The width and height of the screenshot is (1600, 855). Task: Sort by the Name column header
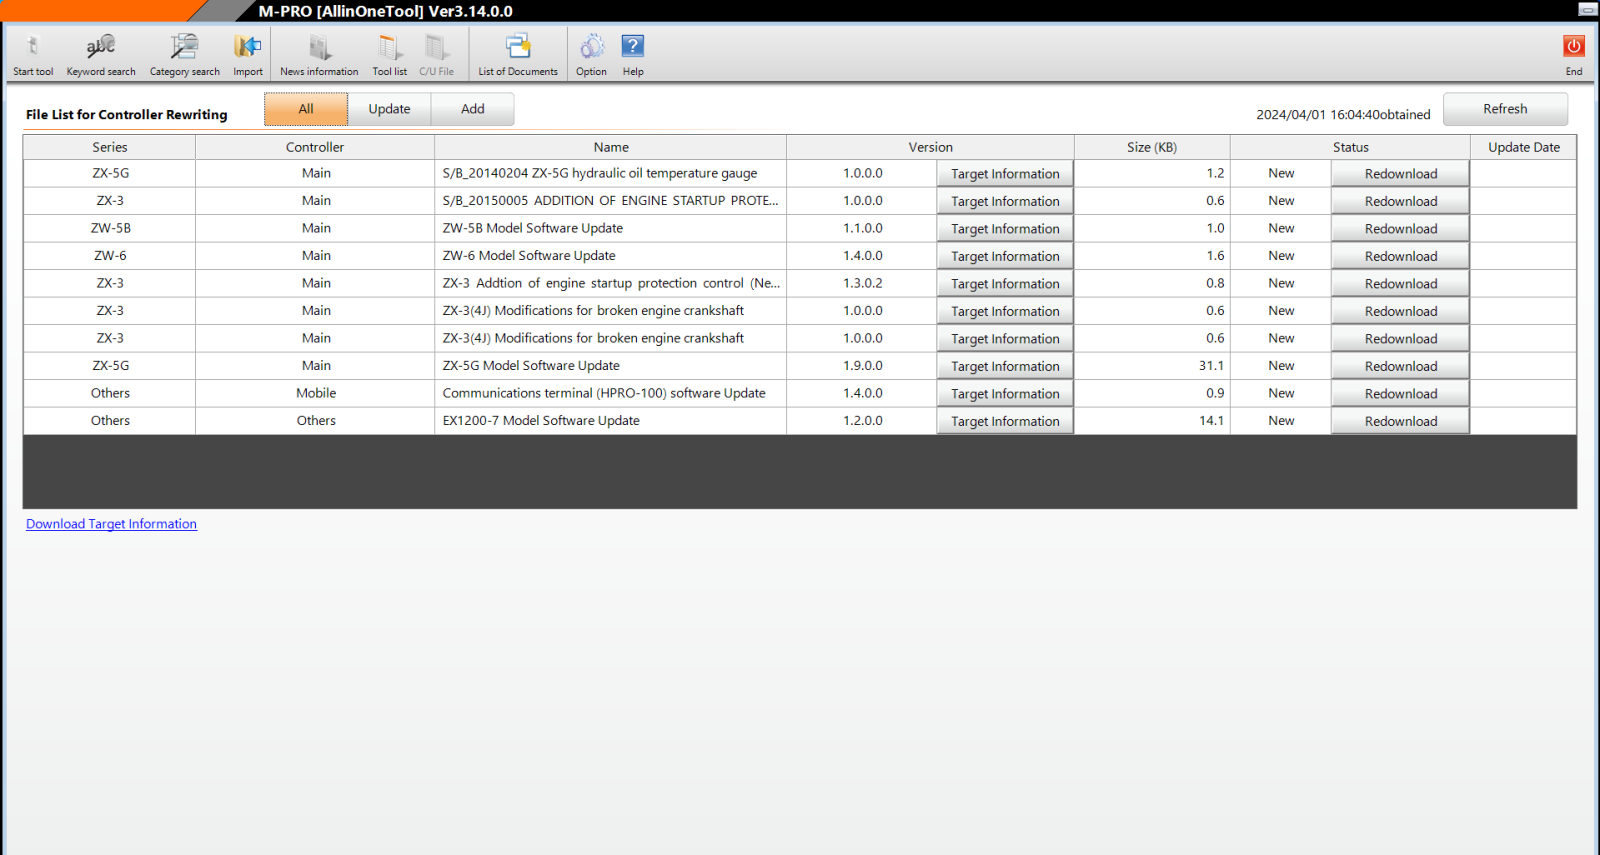coord(611,147)
